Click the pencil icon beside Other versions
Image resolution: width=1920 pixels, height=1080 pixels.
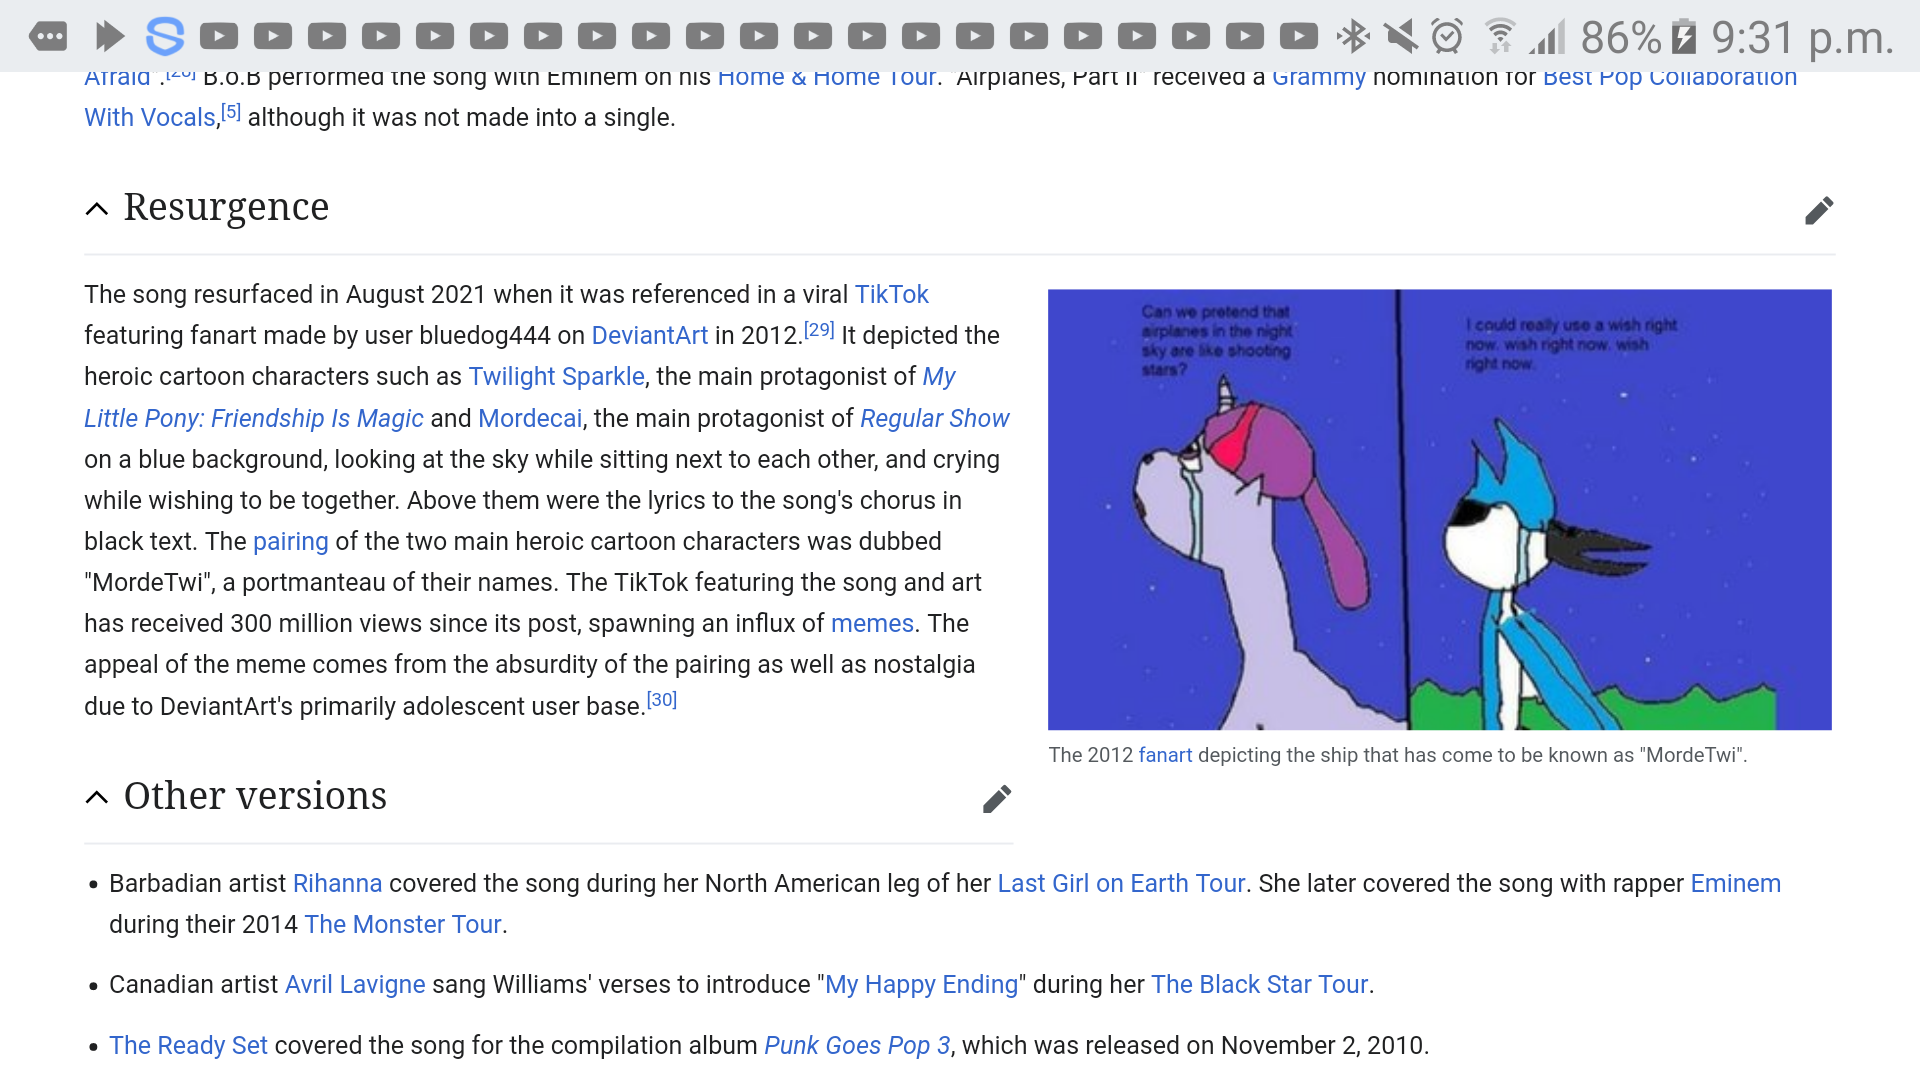point(996,799)
